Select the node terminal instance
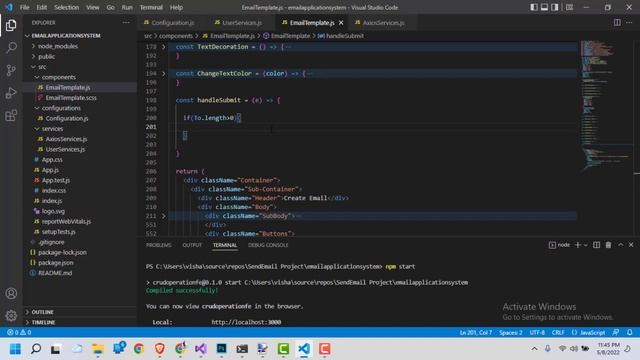Screen dimensions: 640x360 pyautogui.click(x=559, y=245)
